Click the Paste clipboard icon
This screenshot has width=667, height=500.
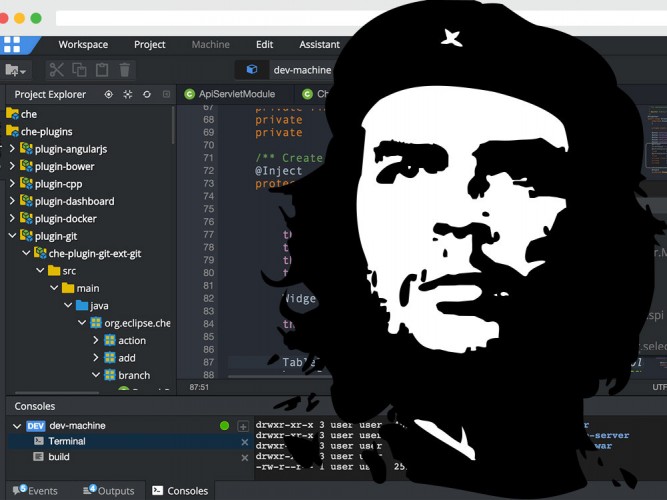click(x=102, y=70)
